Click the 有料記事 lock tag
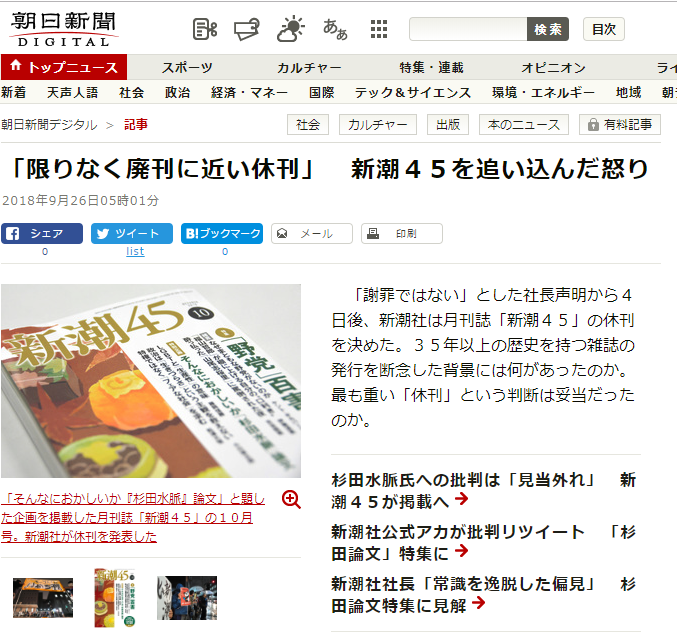 click(620, 125)
